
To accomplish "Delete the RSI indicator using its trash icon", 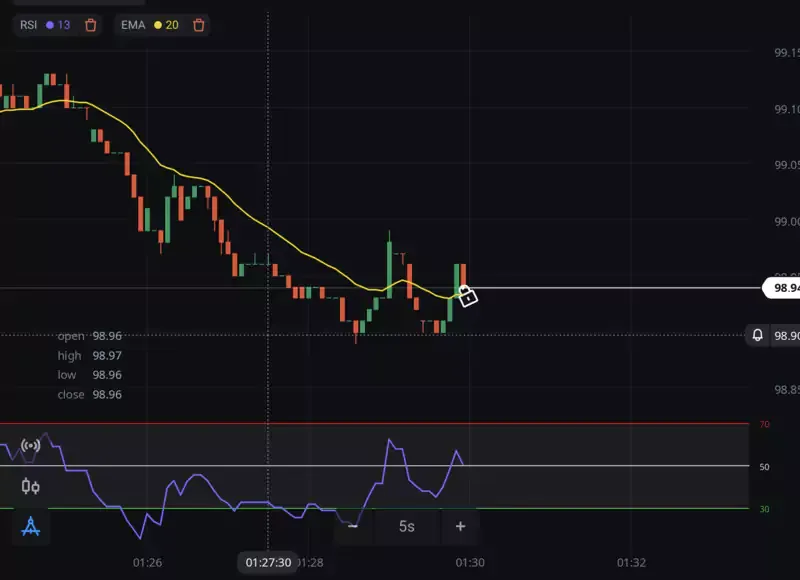I will pyautogui.click(x=90, y=25).
